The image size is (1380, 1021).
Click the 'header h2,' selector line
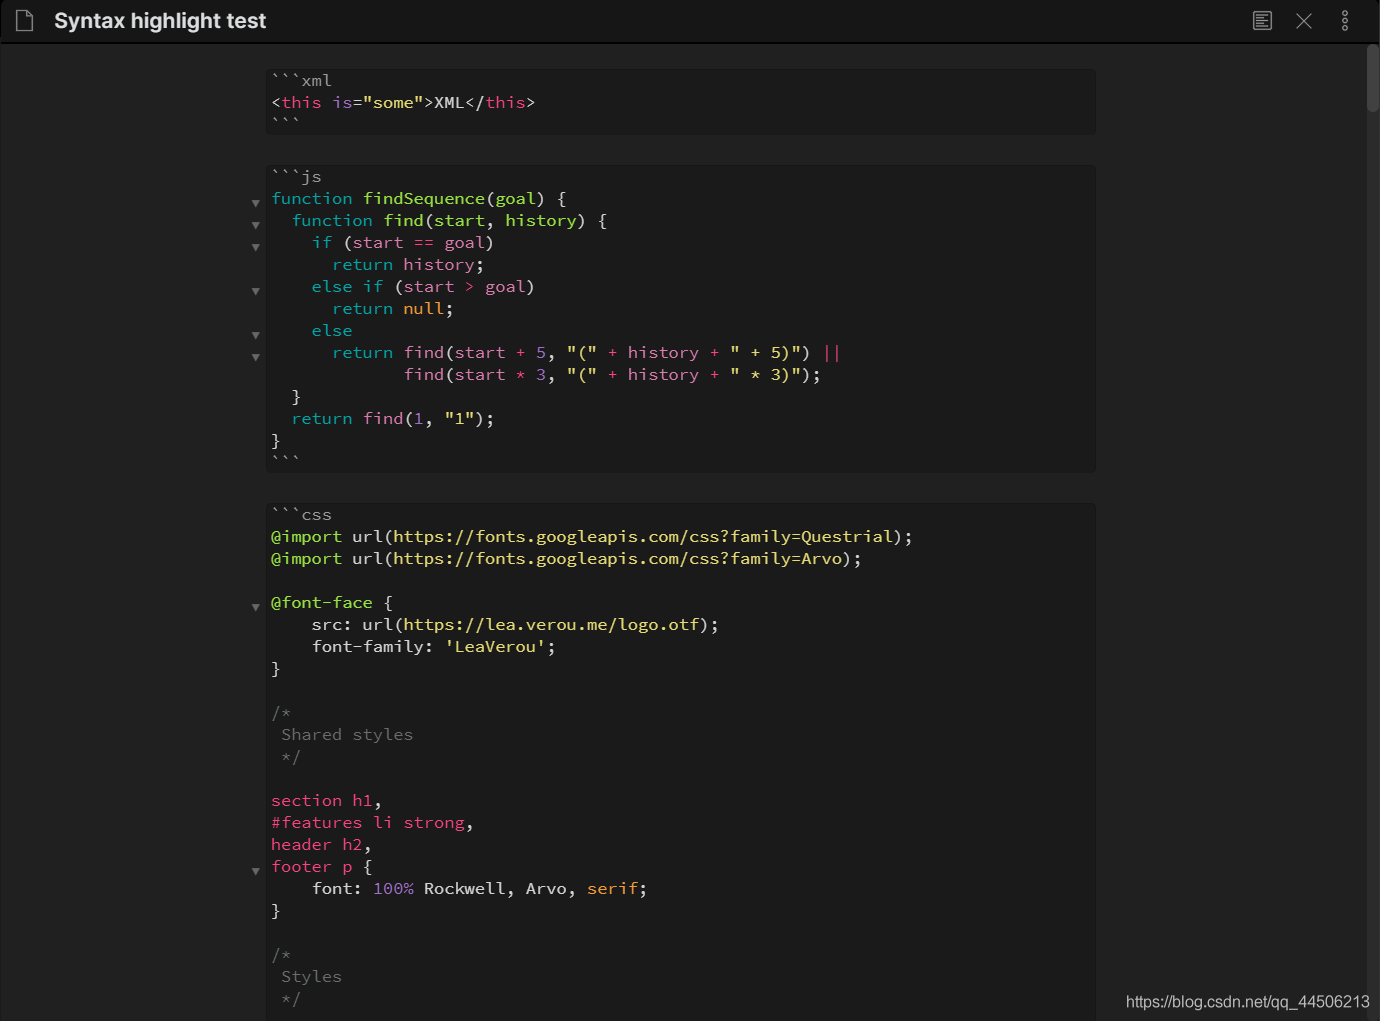point(321,845)
